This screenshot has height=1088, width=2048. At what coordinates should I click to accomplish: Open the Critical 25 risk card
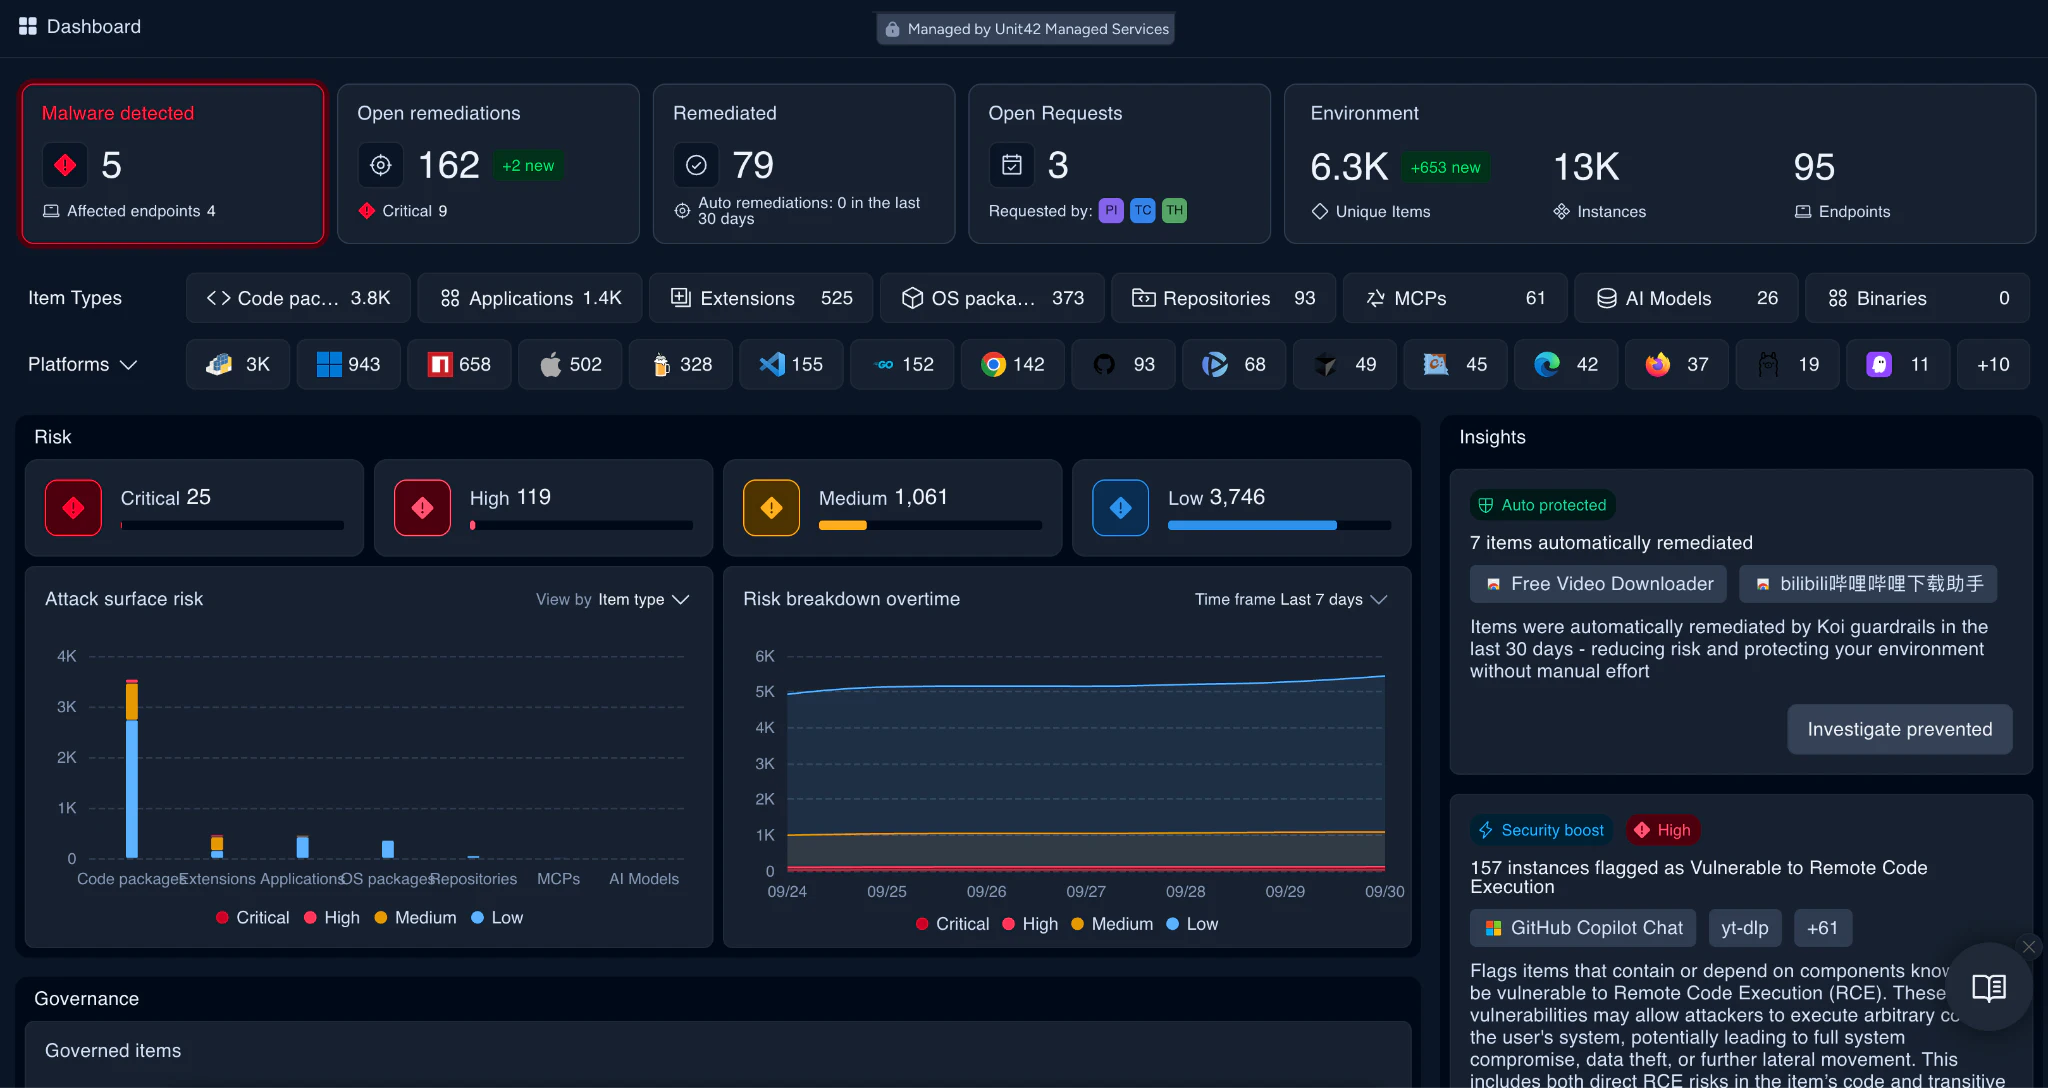coord(194,508)
